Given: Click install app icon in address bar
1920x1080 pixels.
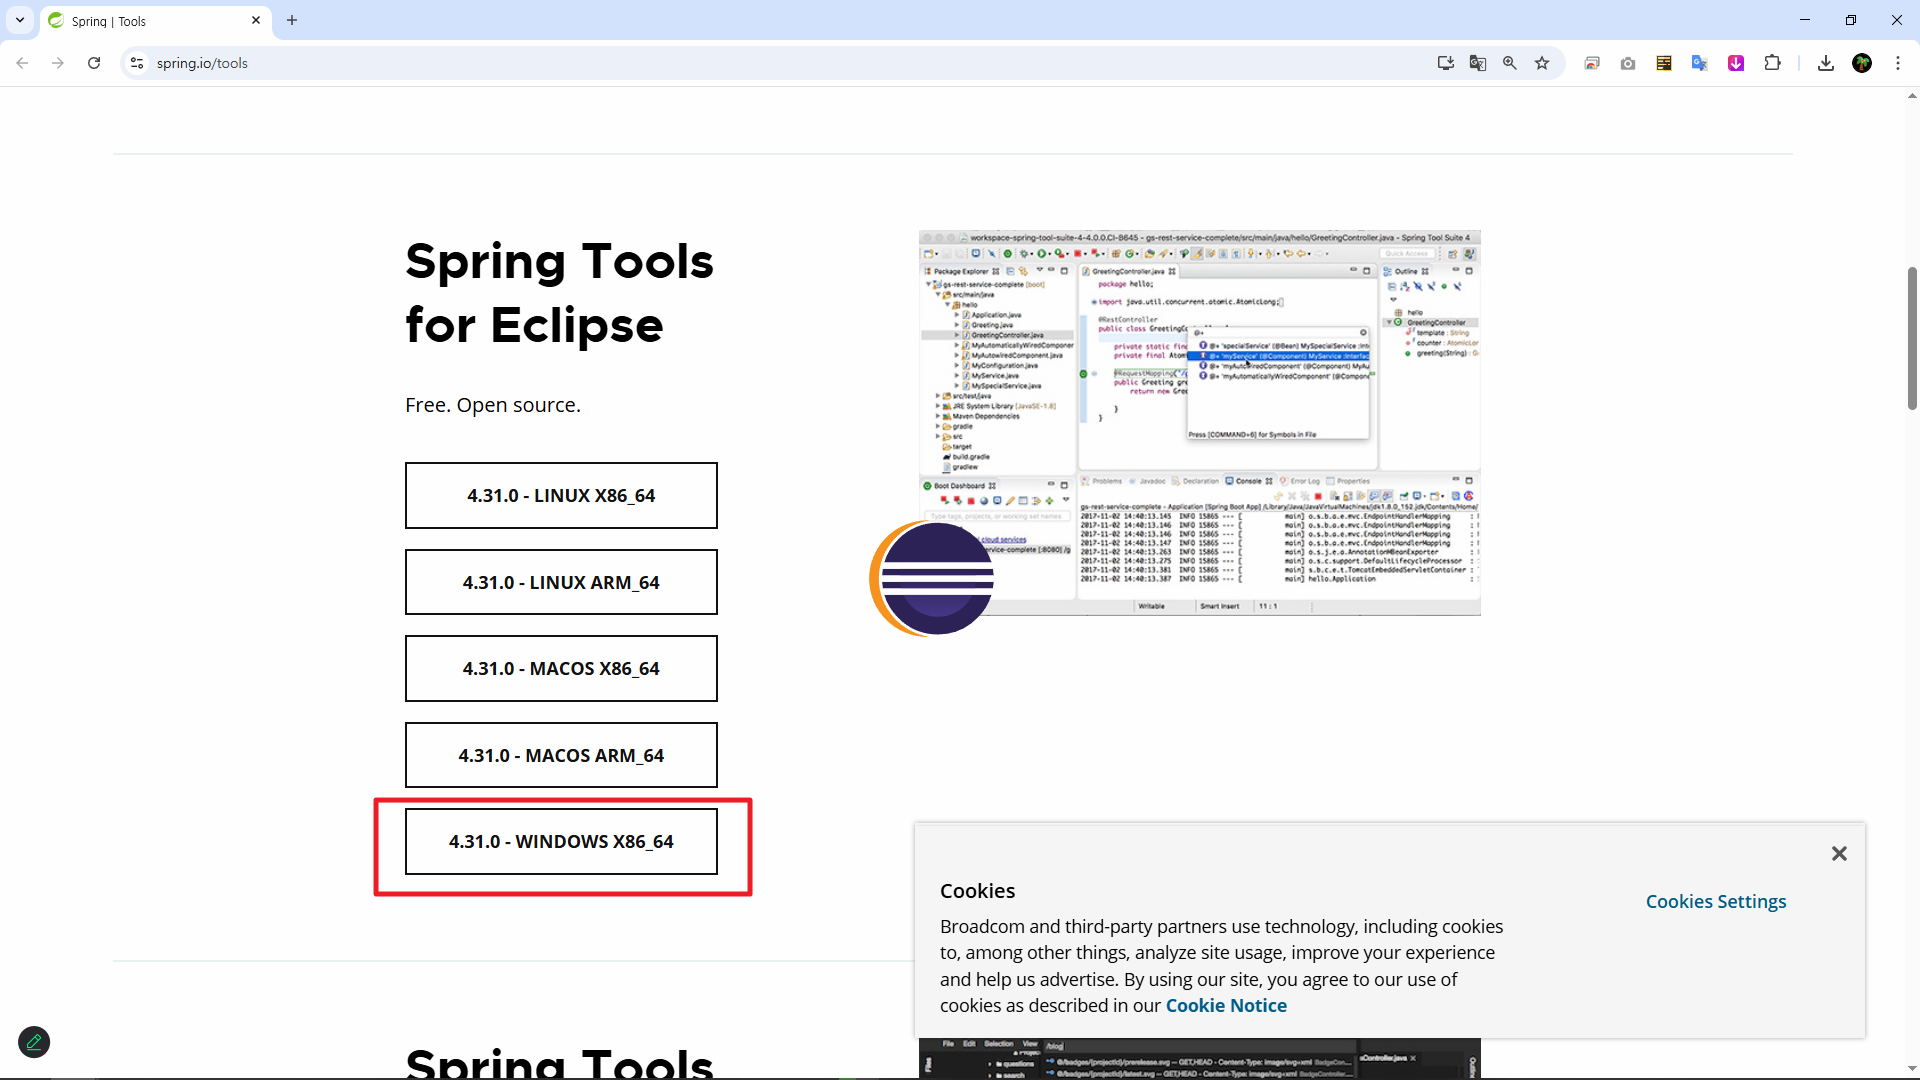Looking at the screenshot, I should click(1446, 63).
